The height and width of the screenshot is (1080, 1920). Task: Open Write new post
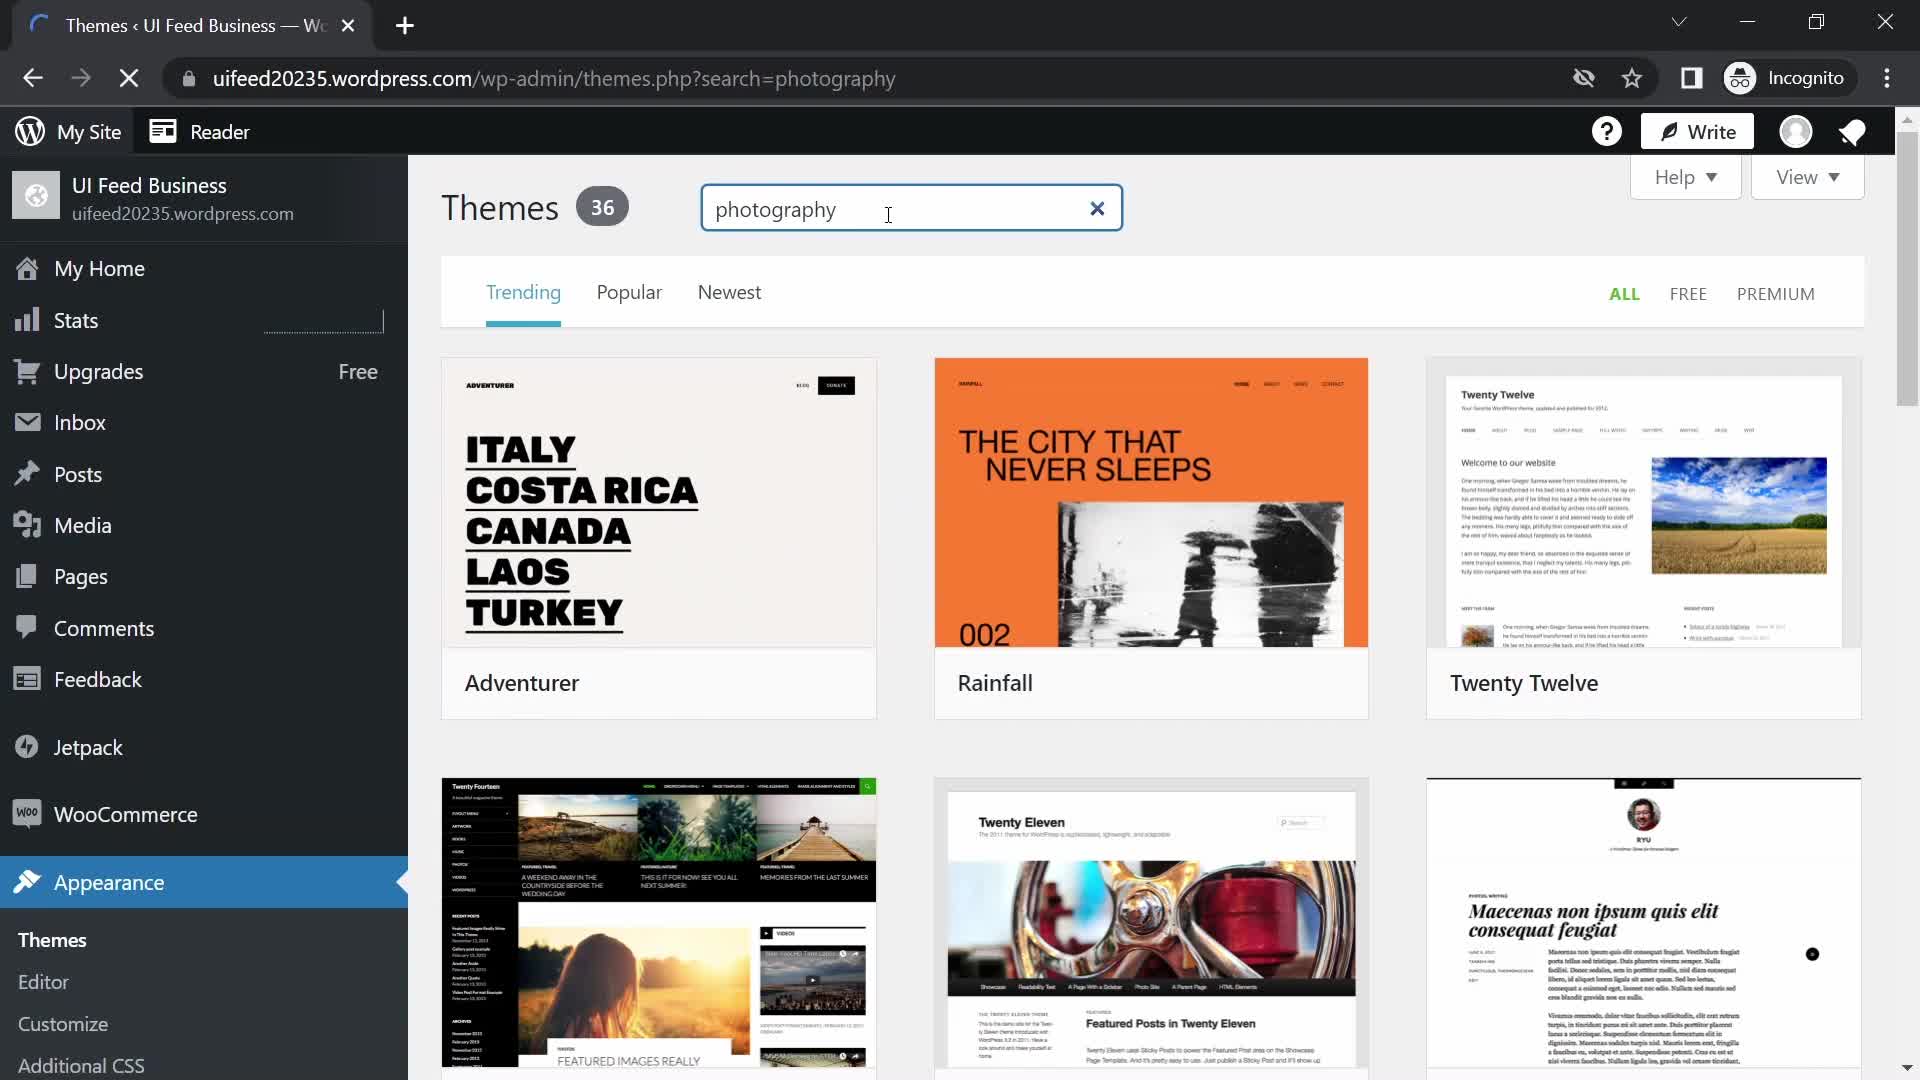(x=1700, y=131)
